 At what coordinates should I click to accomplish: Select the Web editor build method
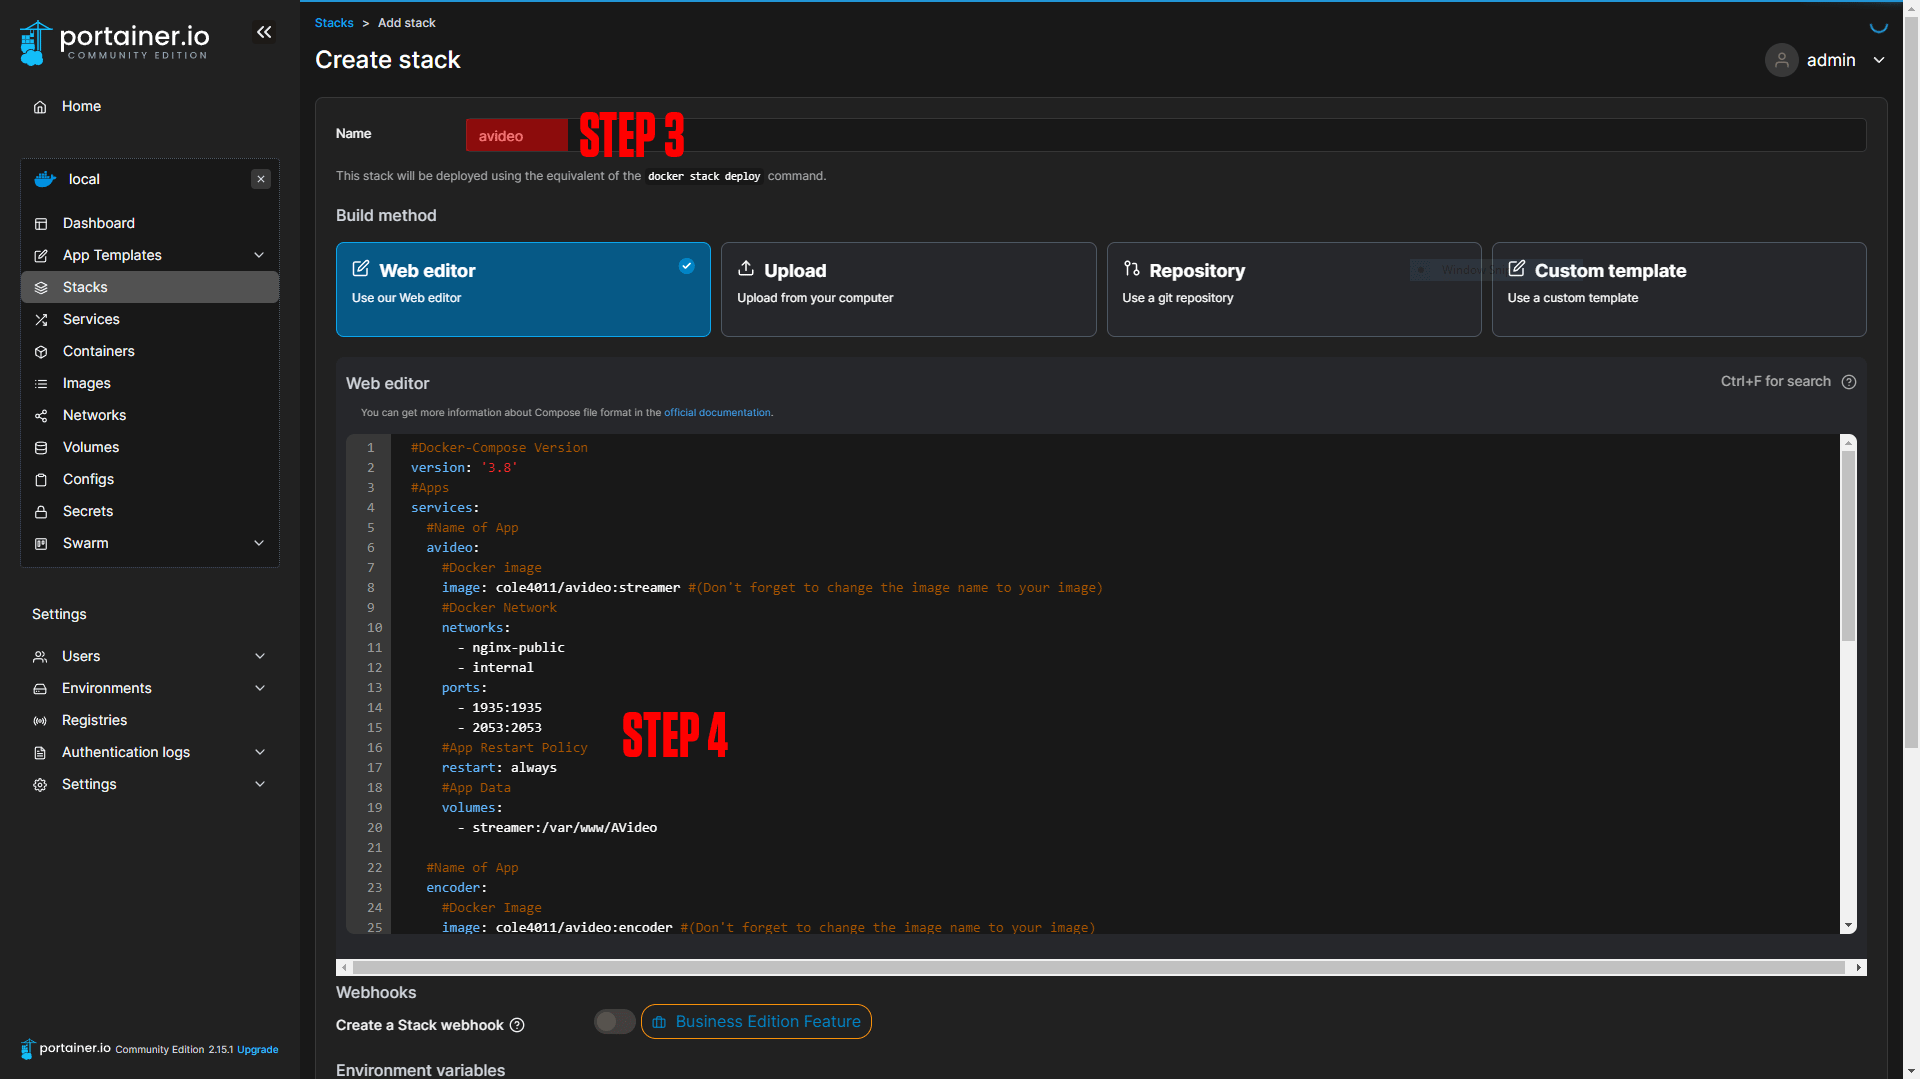523,289
